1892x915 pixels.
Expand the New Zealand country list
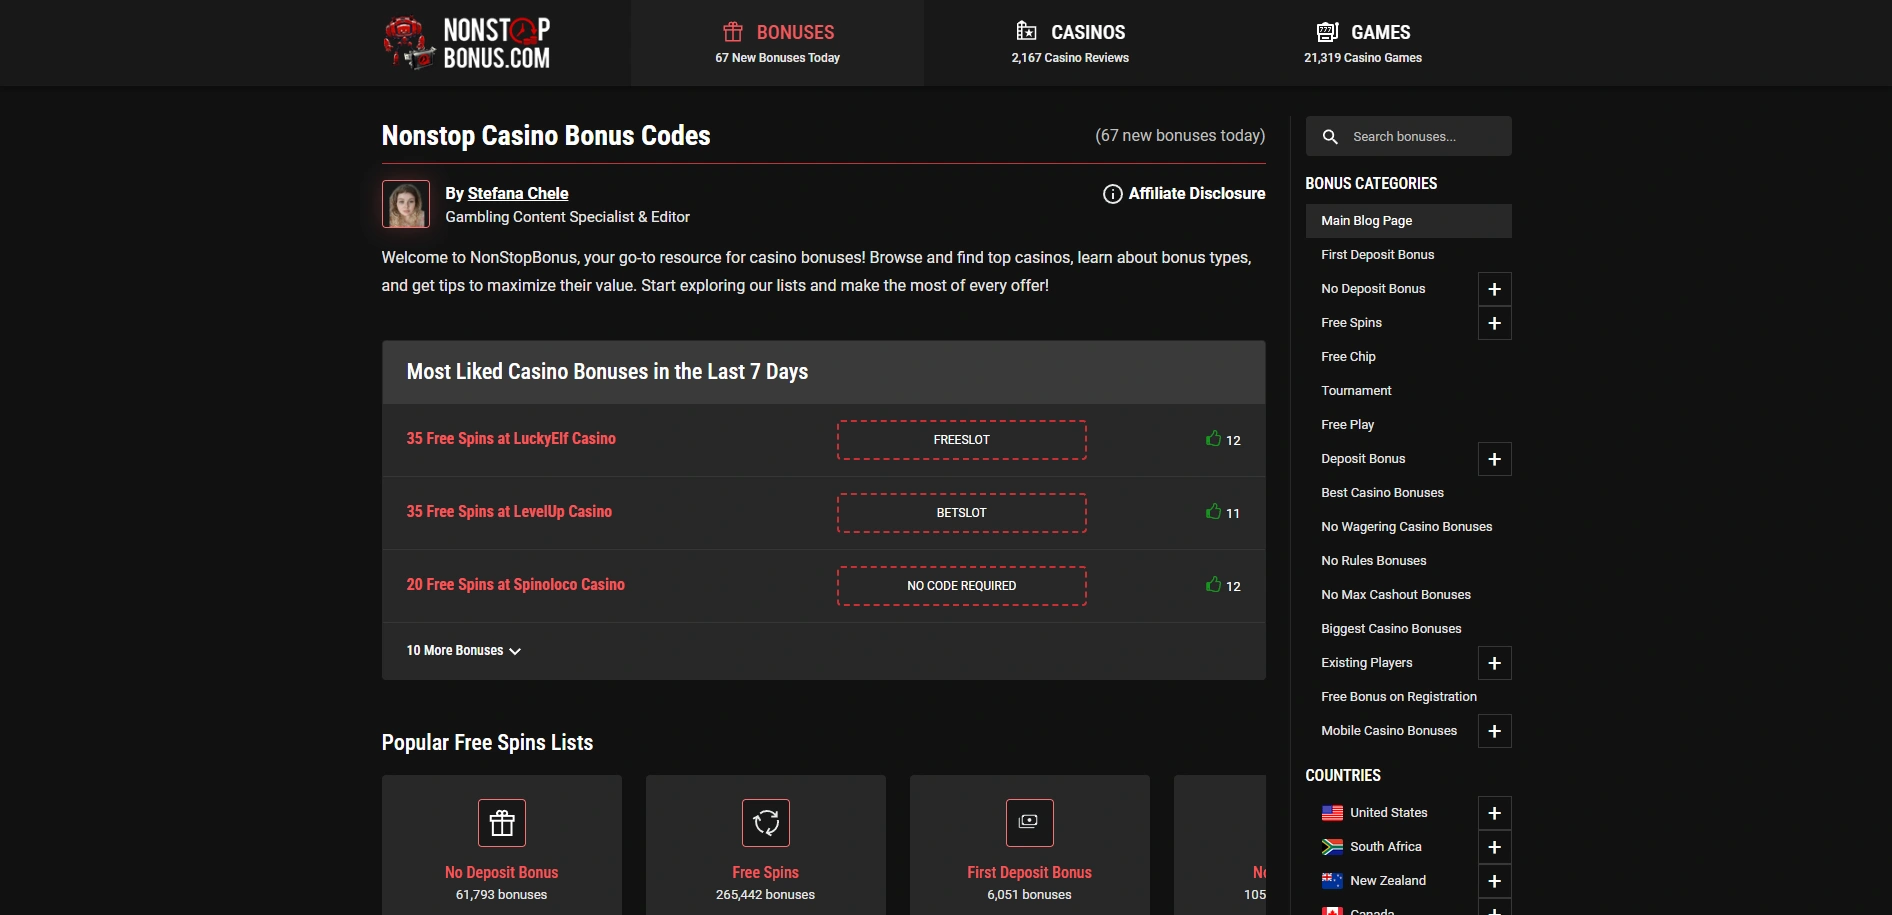[x=1494, y=881]
